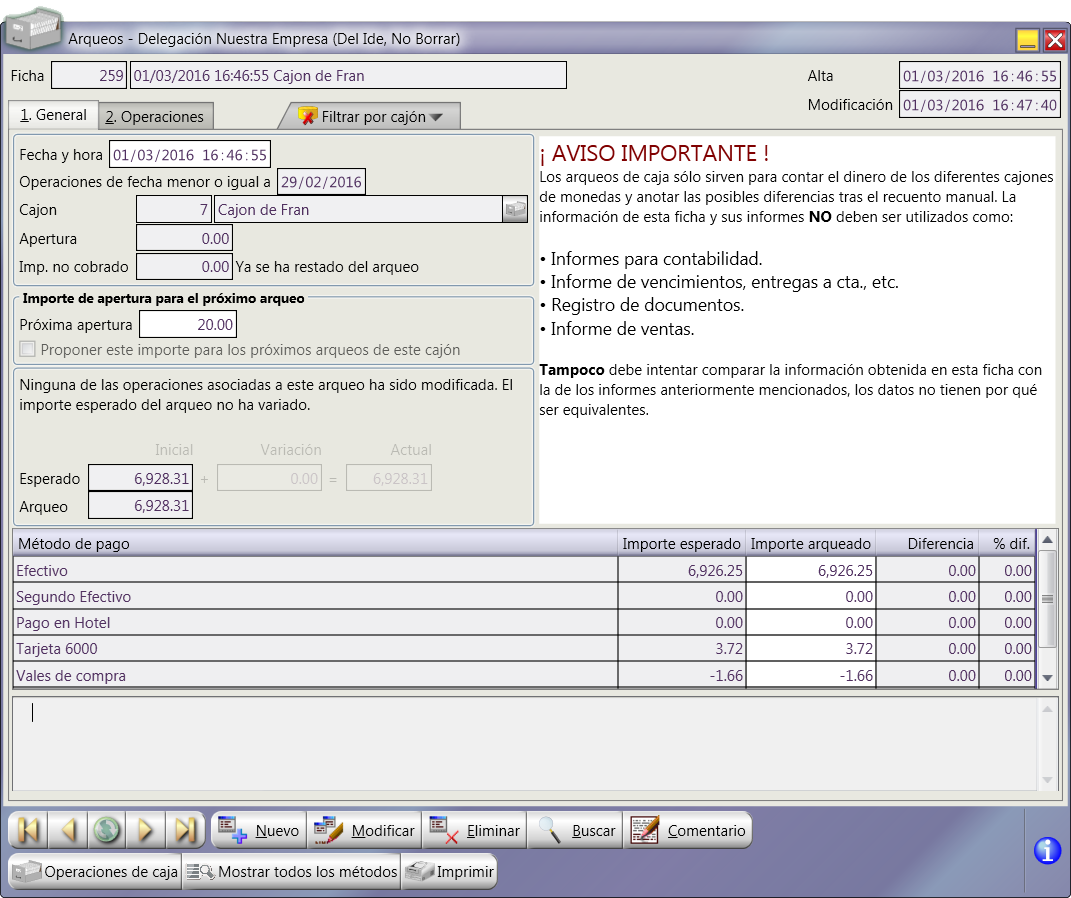
Task: Click the cash register window icon
Action: point(33,29)
